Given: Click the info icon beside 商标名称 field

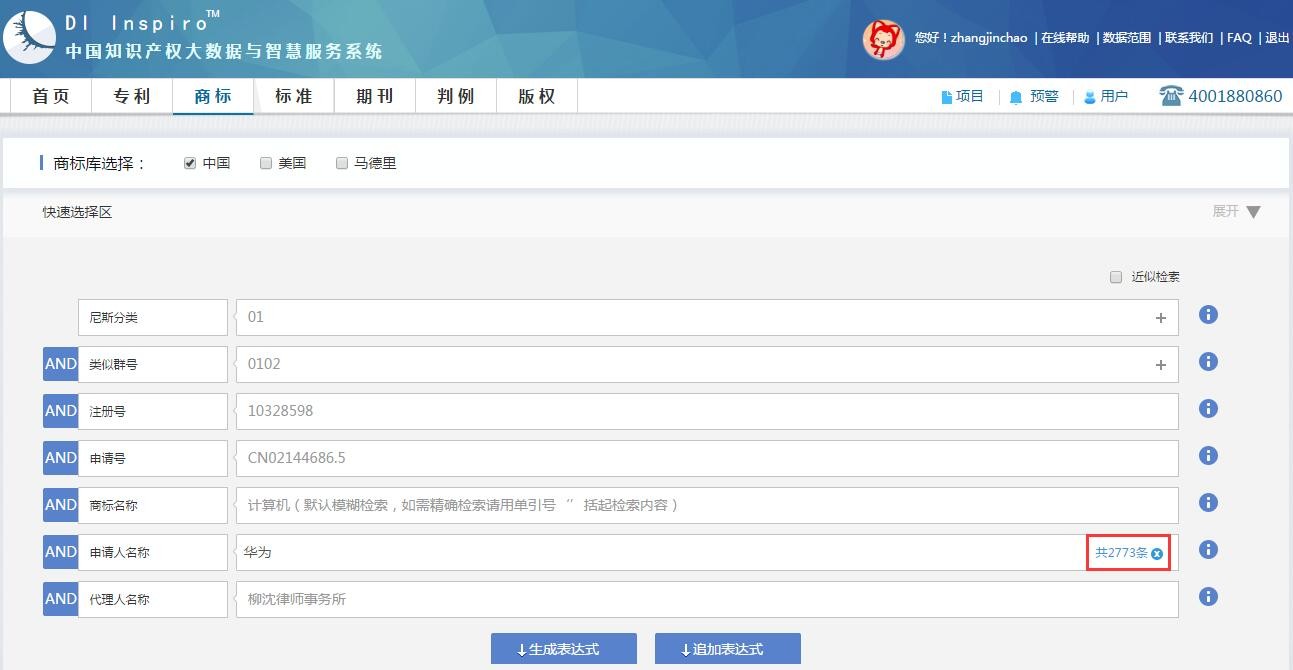Looking at the screenshot, I should (x=1208, y=503).
